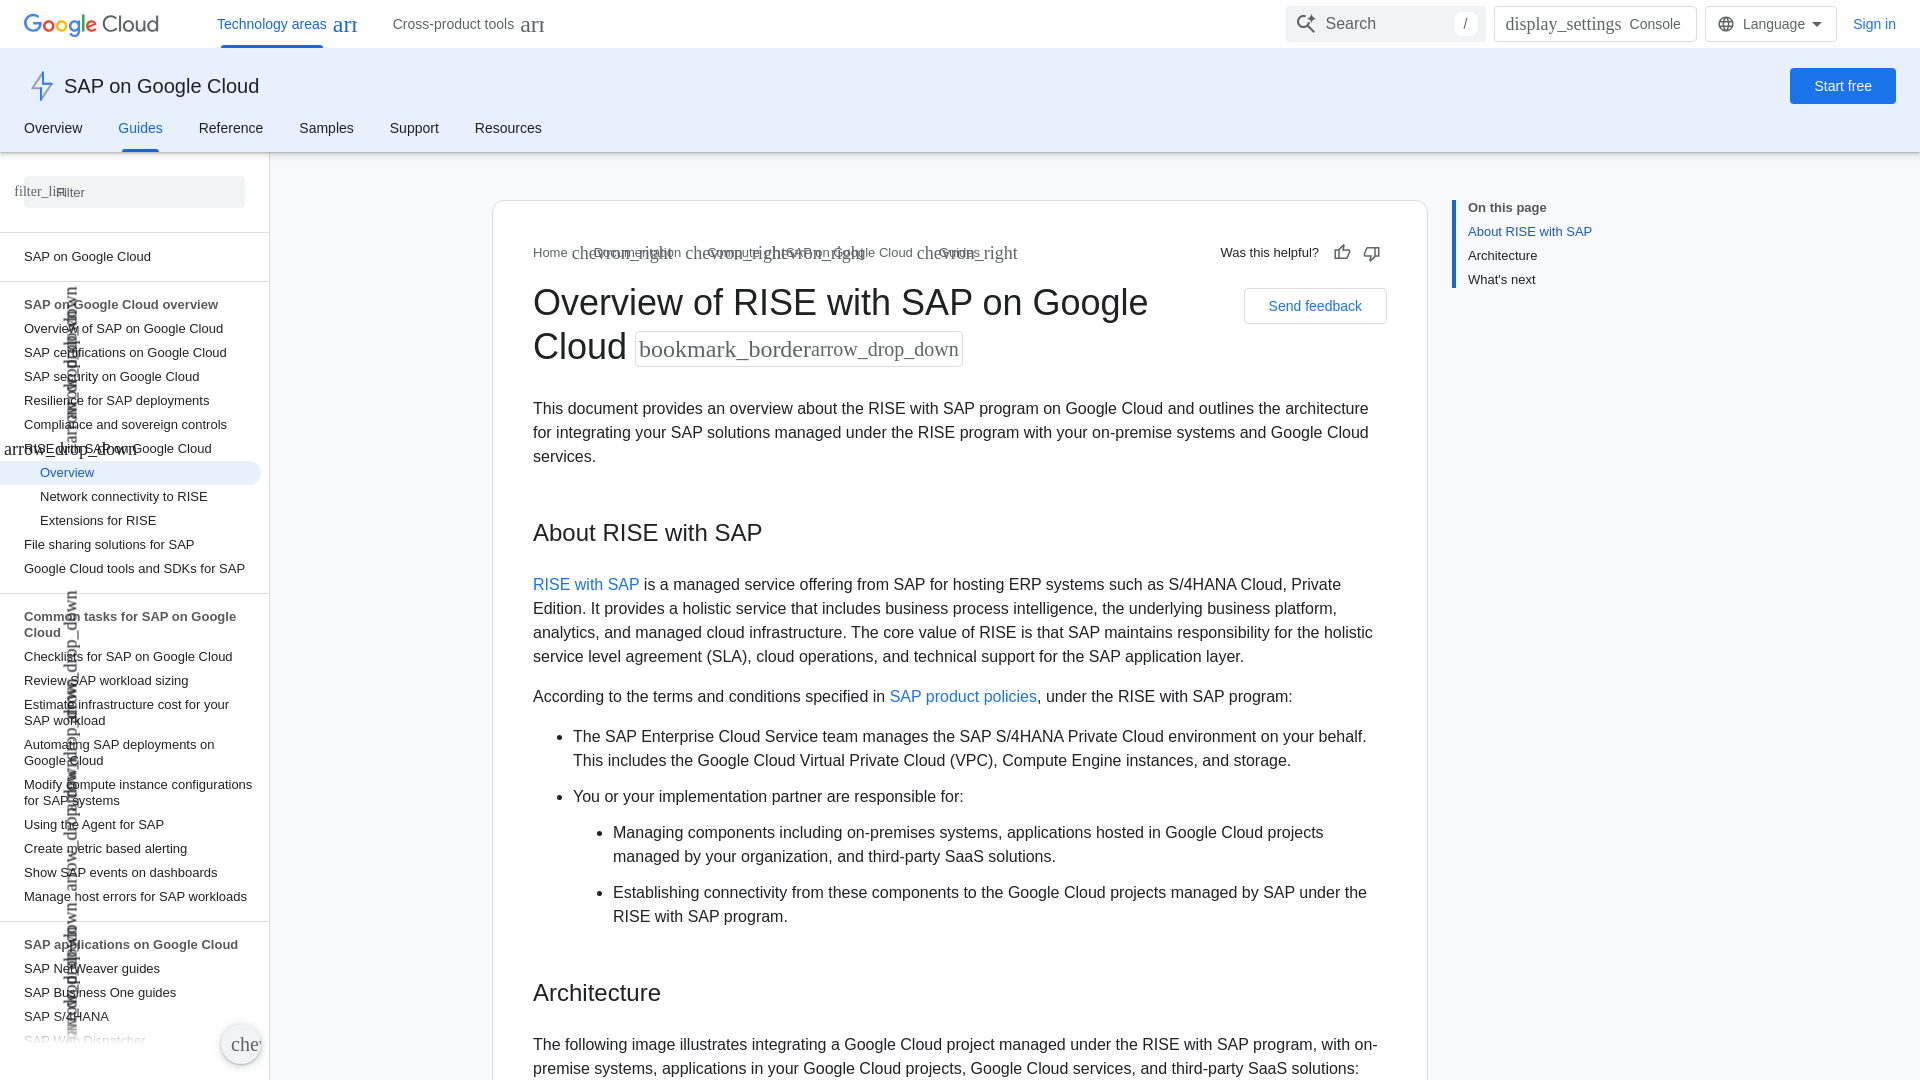1920x1080 pixels.
Task: Click the Send feedback button
Action: pos(1315,306)
